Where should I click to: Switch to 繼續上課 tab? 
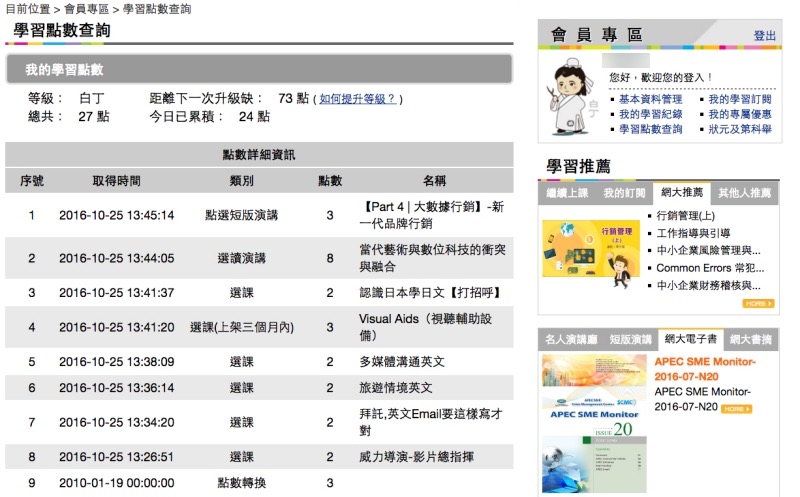[x=567, y=193]
